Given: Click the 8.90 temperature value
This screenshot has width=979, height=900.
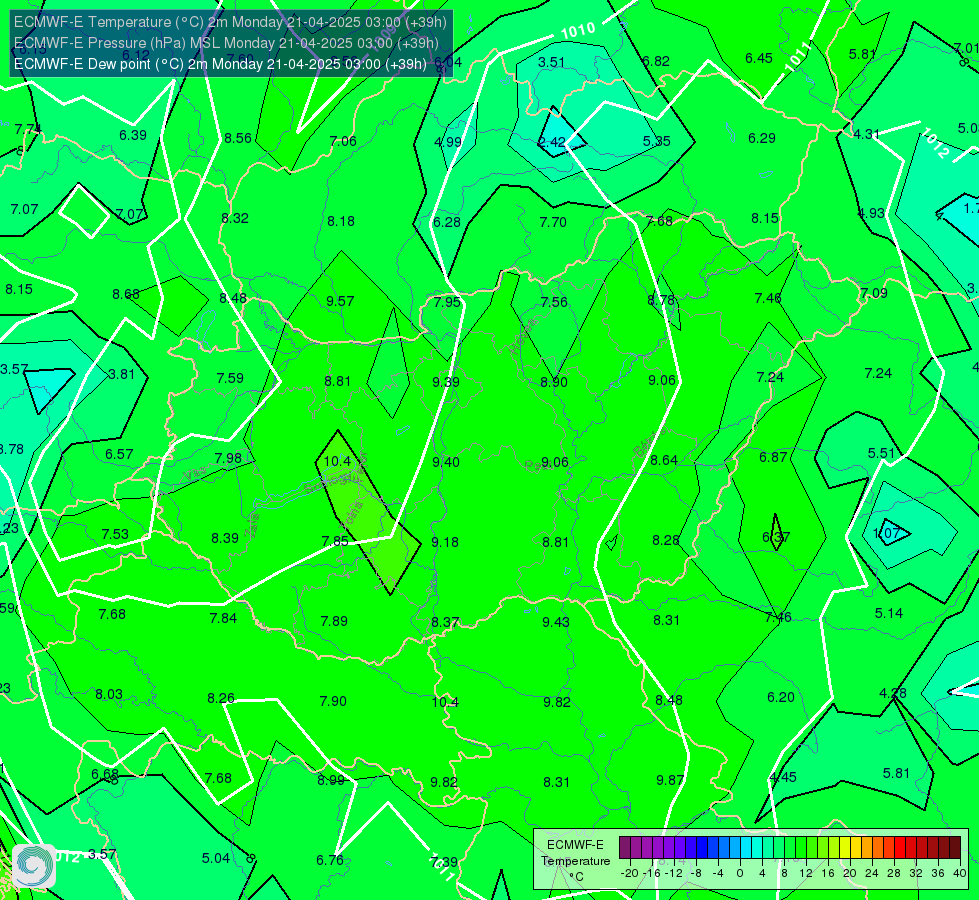Looking at the screenshot, I should [554, 382].
